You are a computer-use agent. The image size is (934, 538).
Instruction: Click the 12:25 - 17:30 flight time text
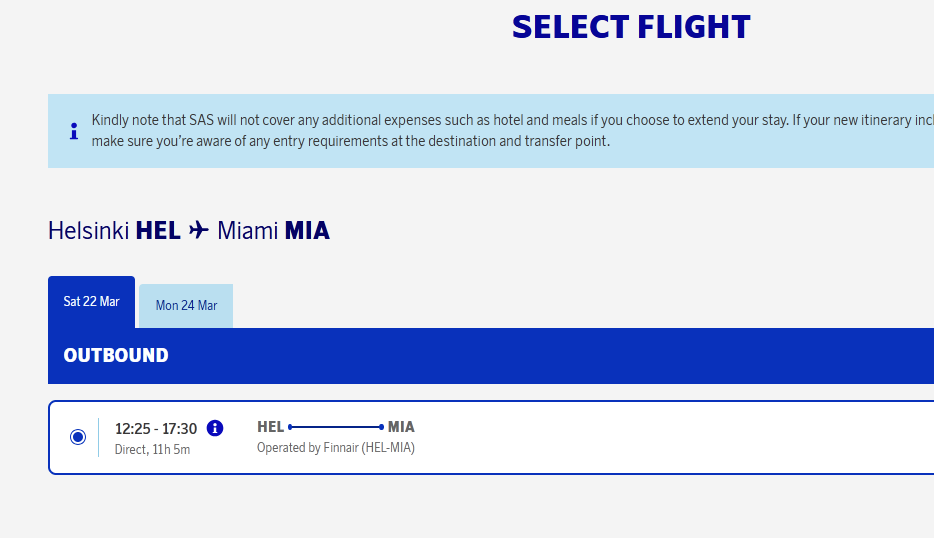156,429
